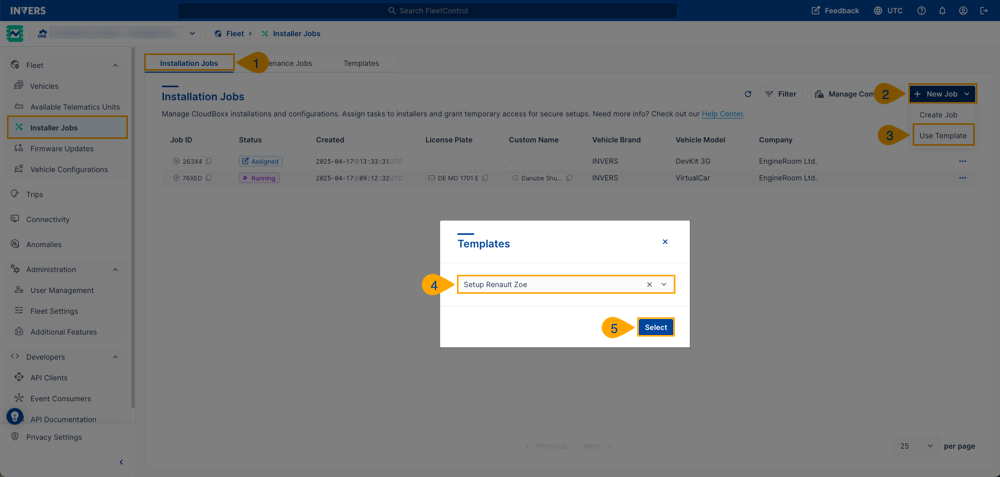This screenshot has width=1000, height=477.
Task: Click the logout icon in header
Action: pyautogui.click(x=984, y=11)
